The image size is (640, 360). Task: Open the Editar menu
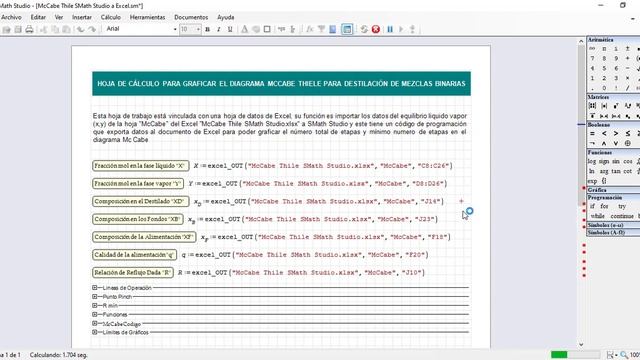click(x=38, y=17)
